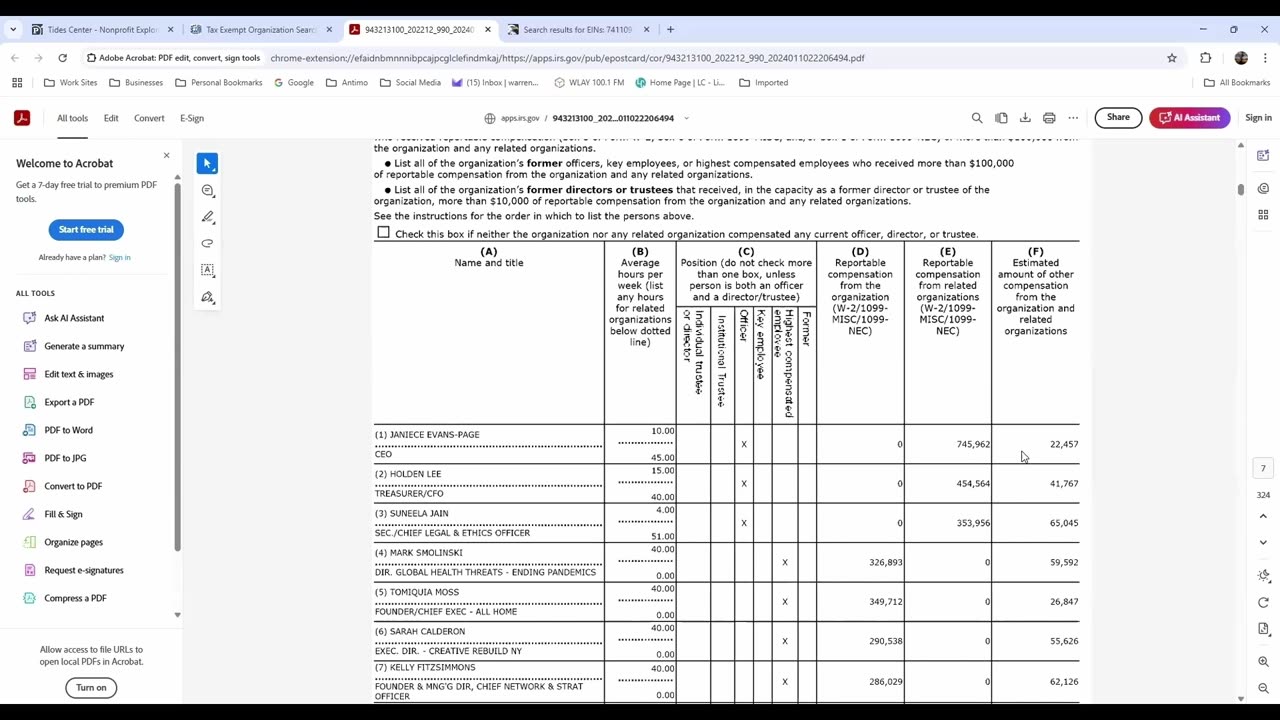Toggle display theme icon in right rail
The width and height of the screenshot is (1280, 720).
(x=1263, y=575)
